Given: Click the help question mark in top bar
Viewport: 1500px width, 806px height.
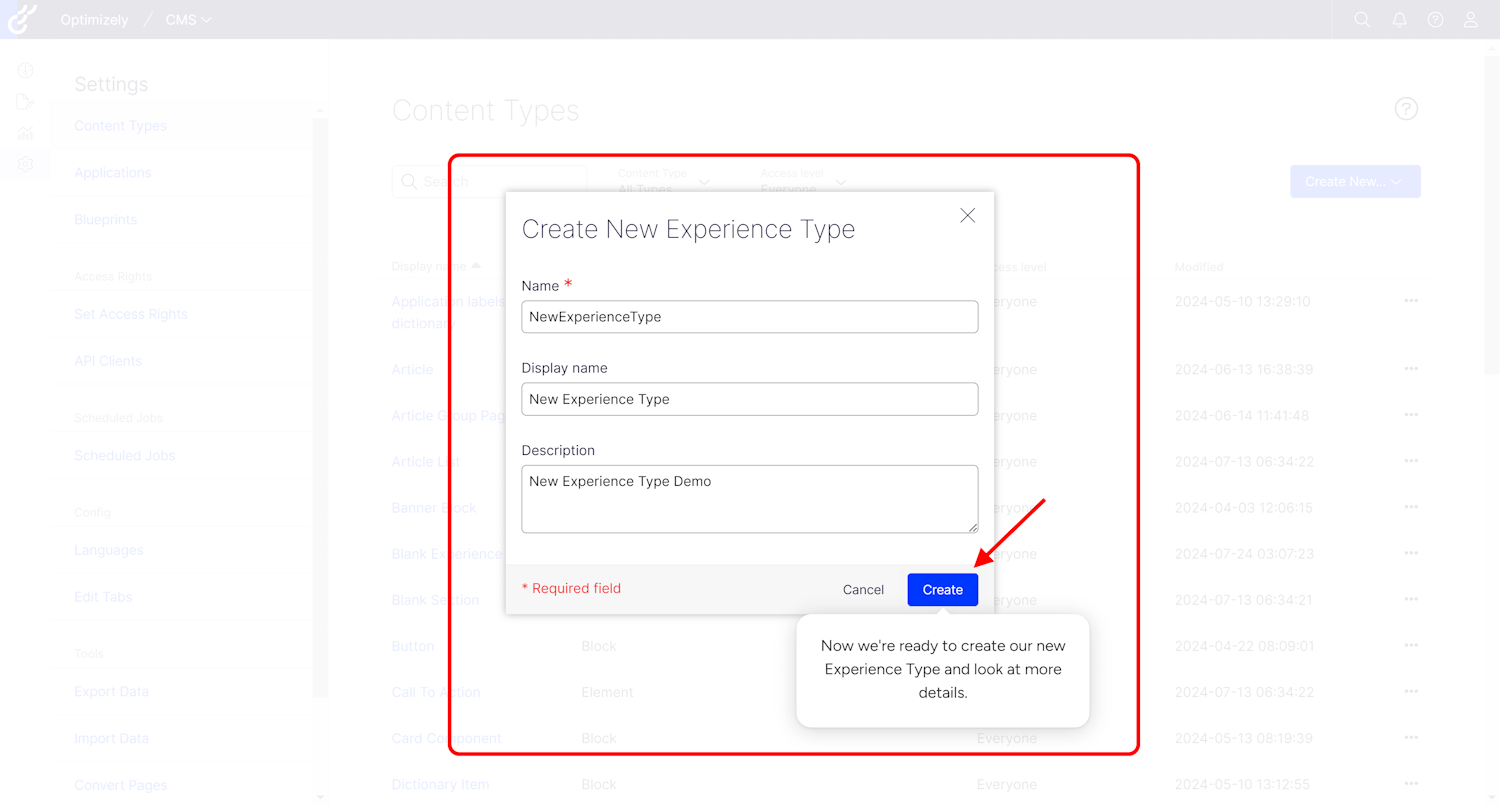Looking at the screenshot, I should [1435, 19].
